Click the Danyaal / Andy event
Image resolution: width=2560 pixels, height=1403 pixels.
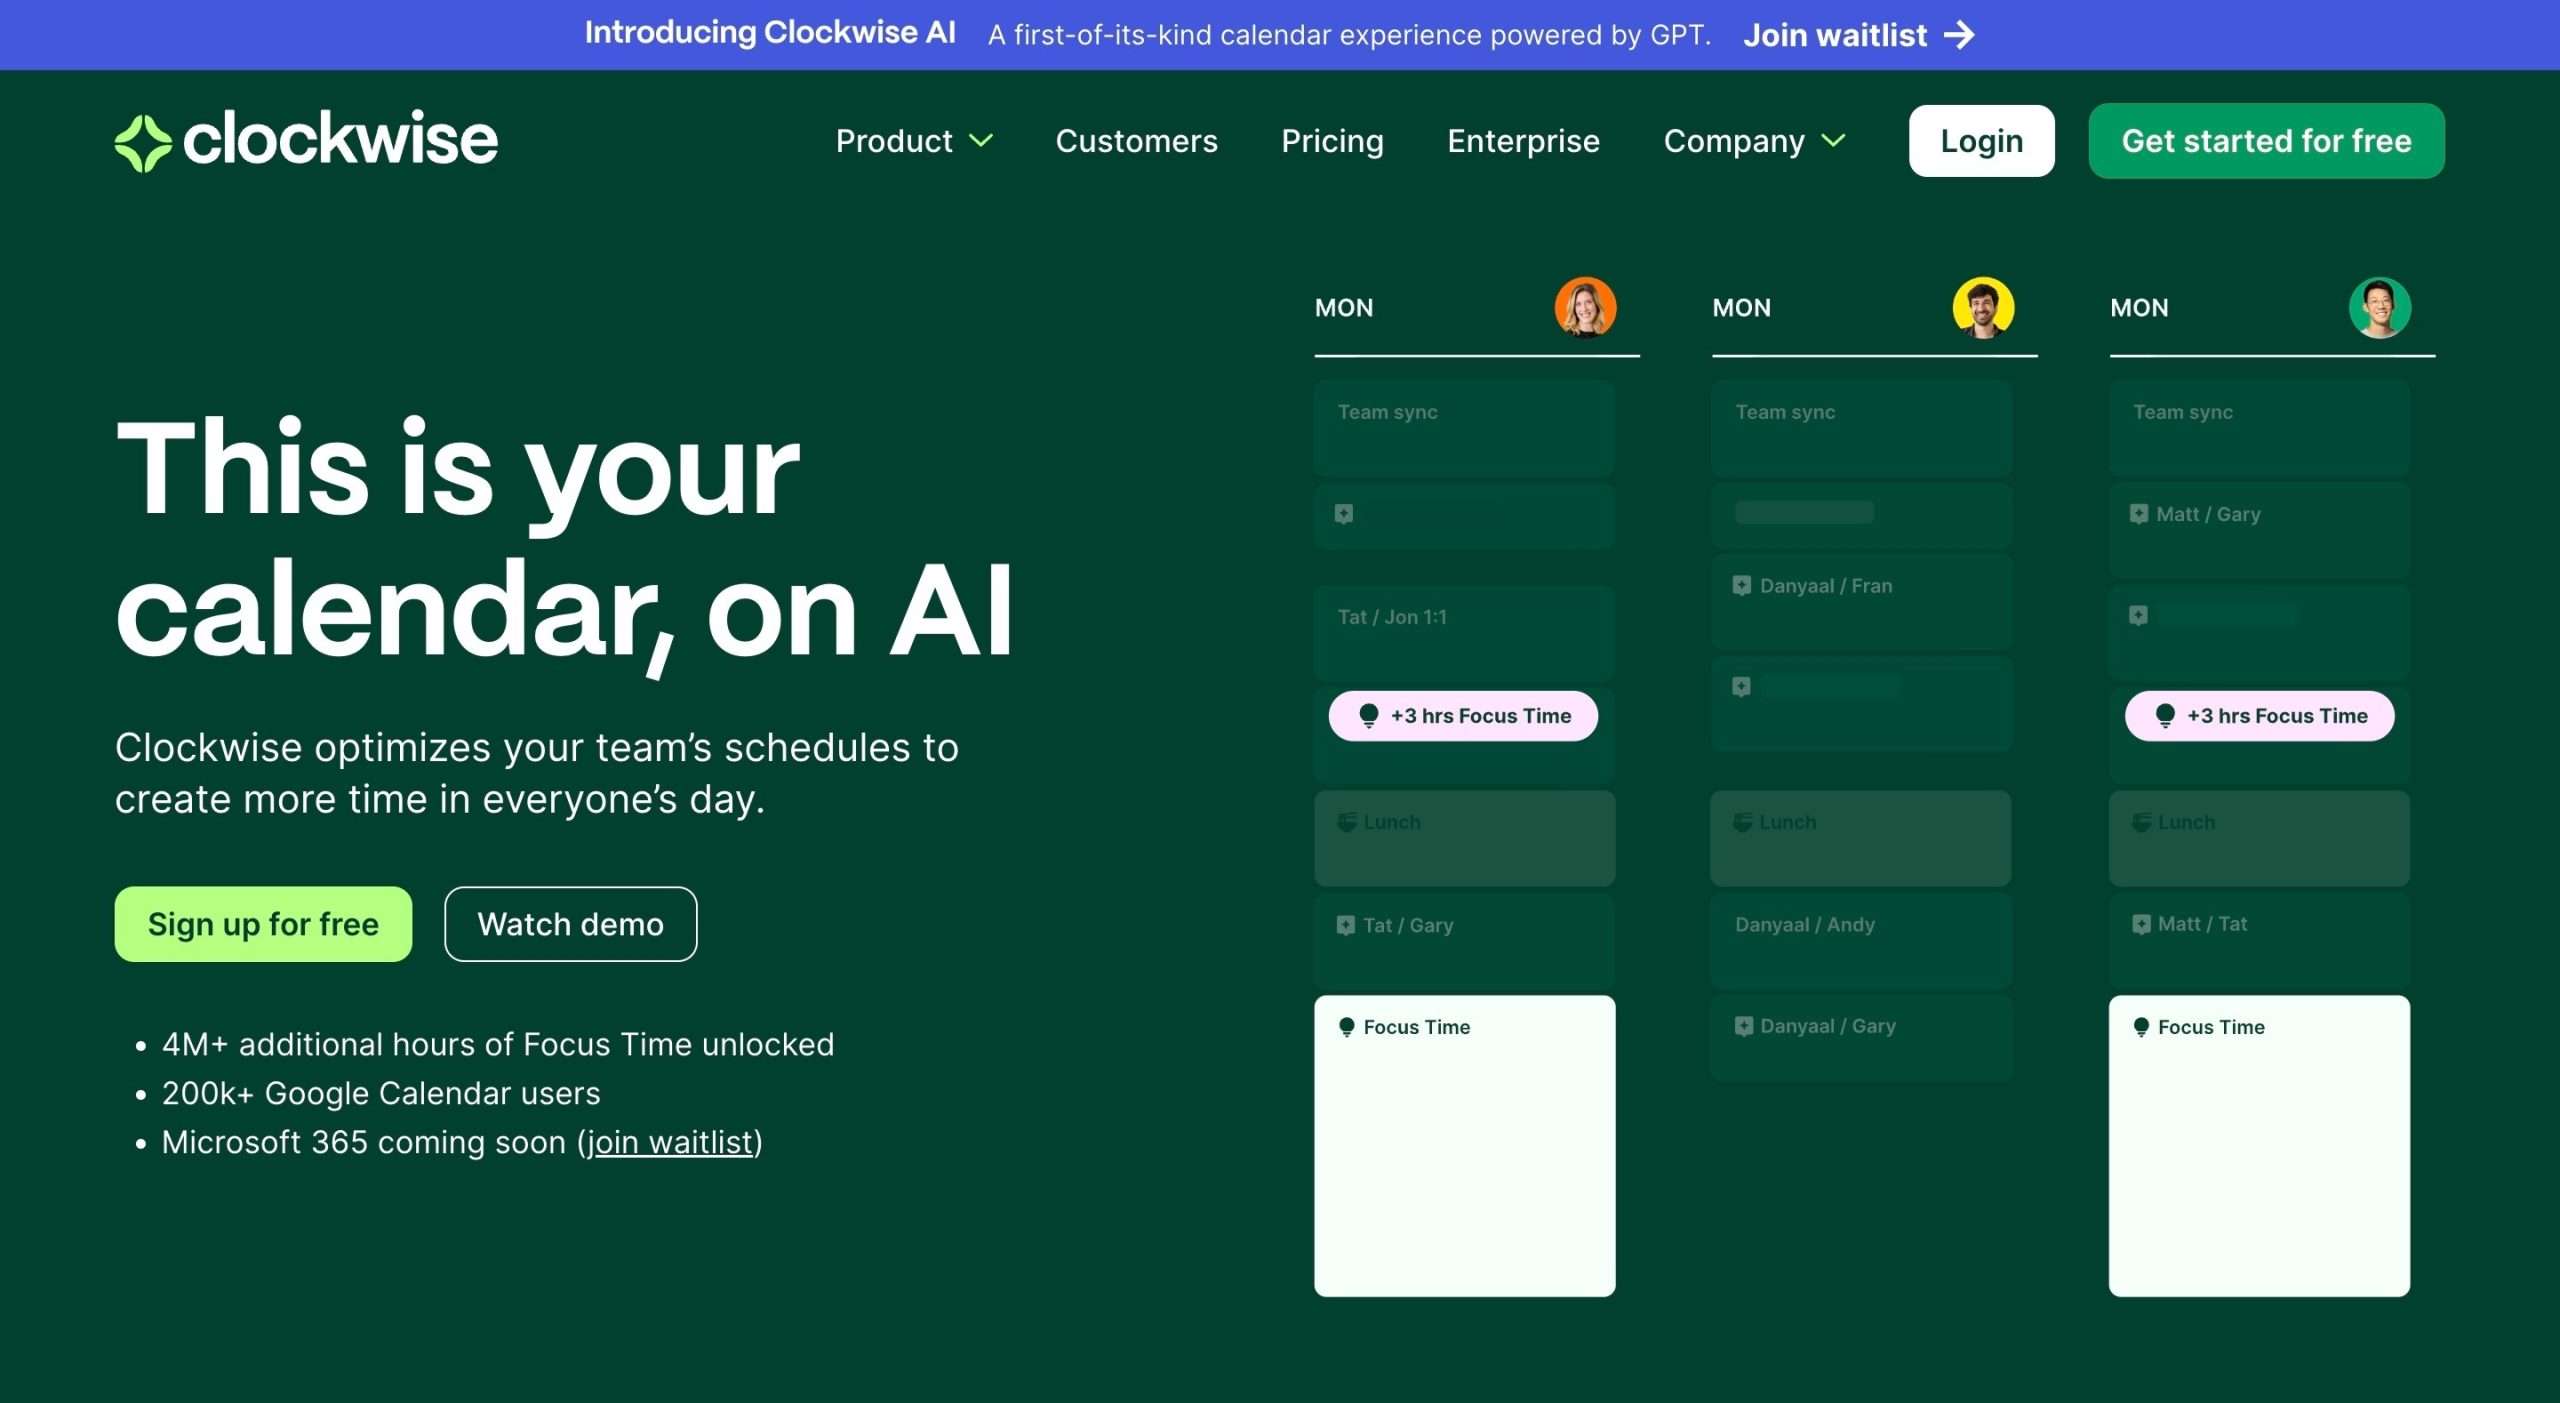click(x=1861, y=940)
